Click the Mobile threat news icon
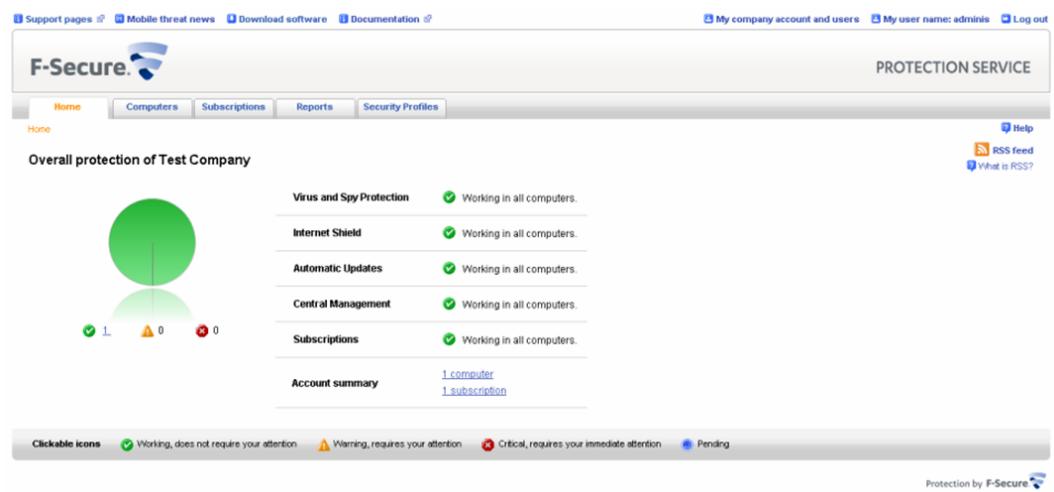Screen dimensions: 1054x492 (x=120, y=19)
